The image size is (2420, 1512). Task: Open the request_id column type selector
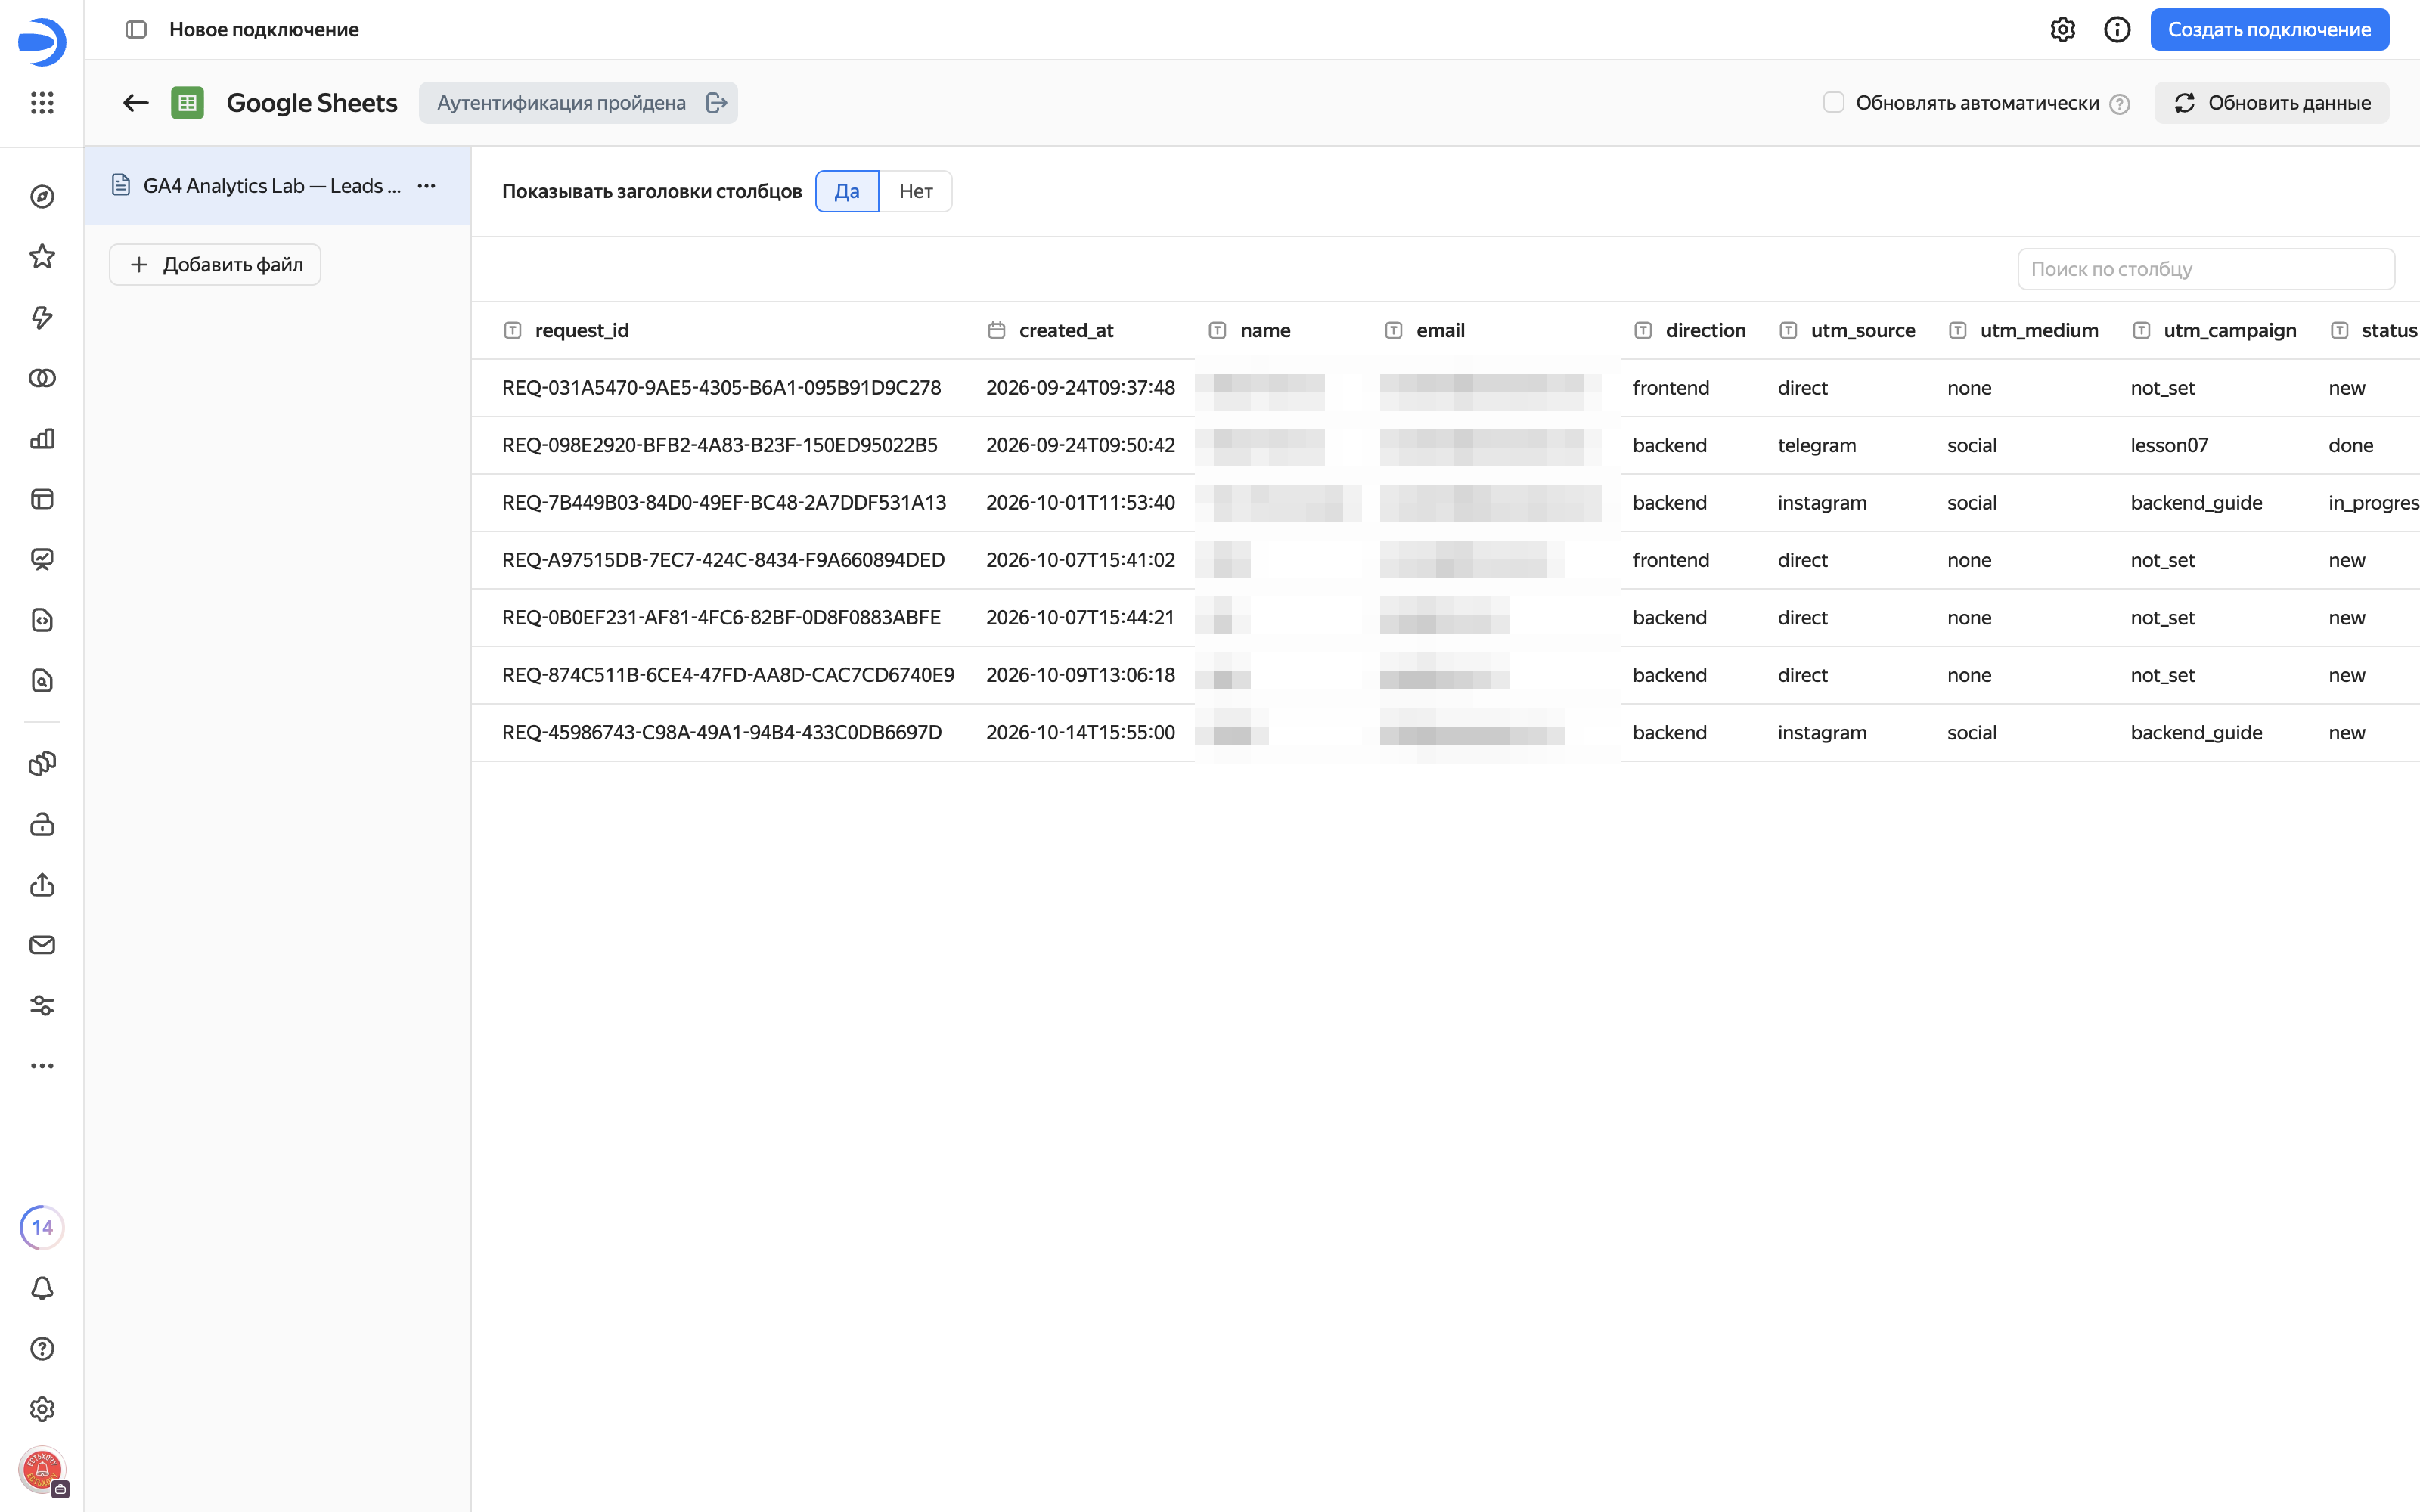[512, 330]
